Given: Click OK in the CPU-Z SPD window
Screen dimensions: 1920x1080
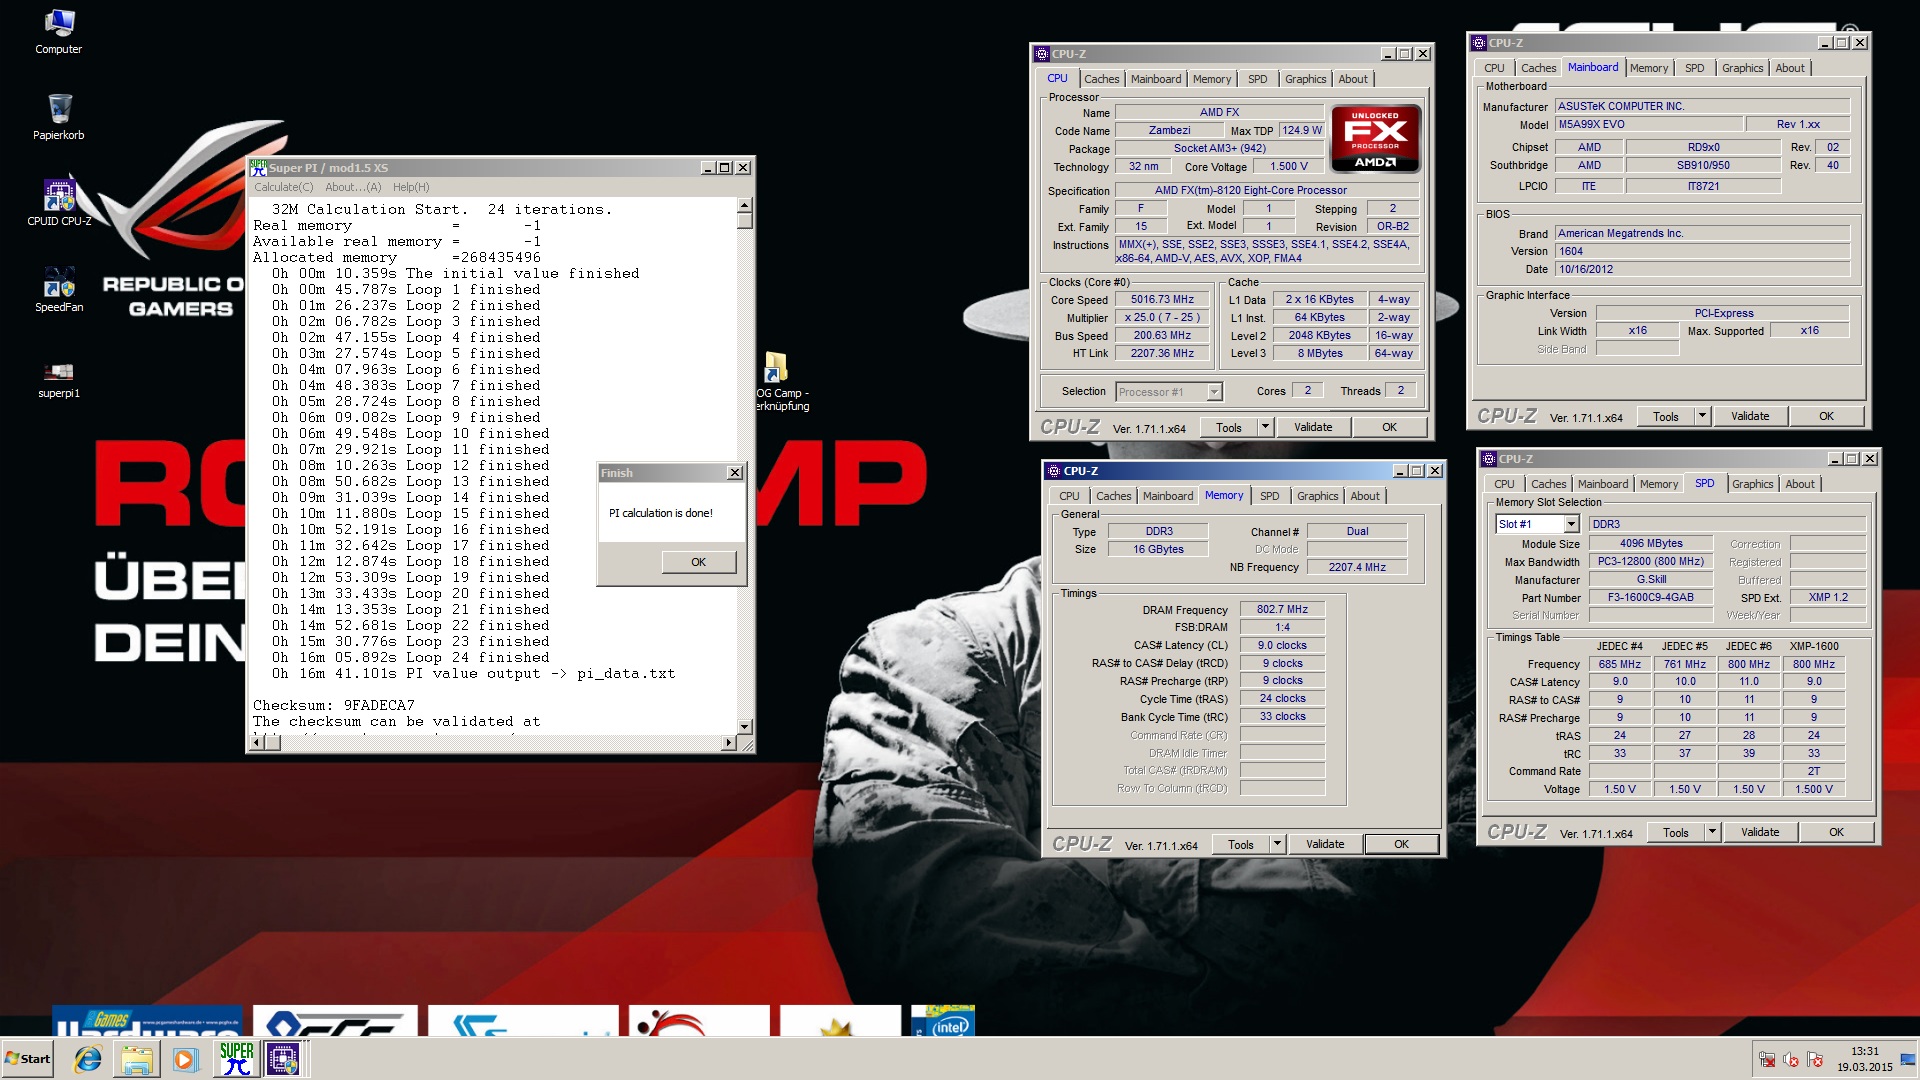Looking at the screenshot, I should click(x=1836, y=832).
